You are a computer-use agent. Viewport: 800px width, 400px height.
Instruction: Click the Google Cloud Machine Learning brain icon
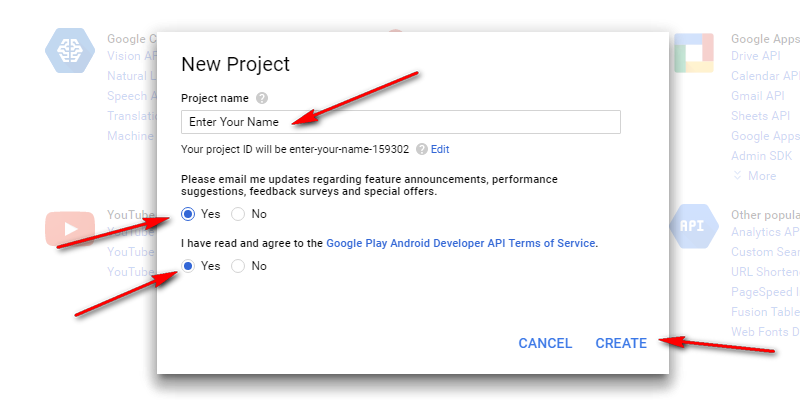click(69, 51)
